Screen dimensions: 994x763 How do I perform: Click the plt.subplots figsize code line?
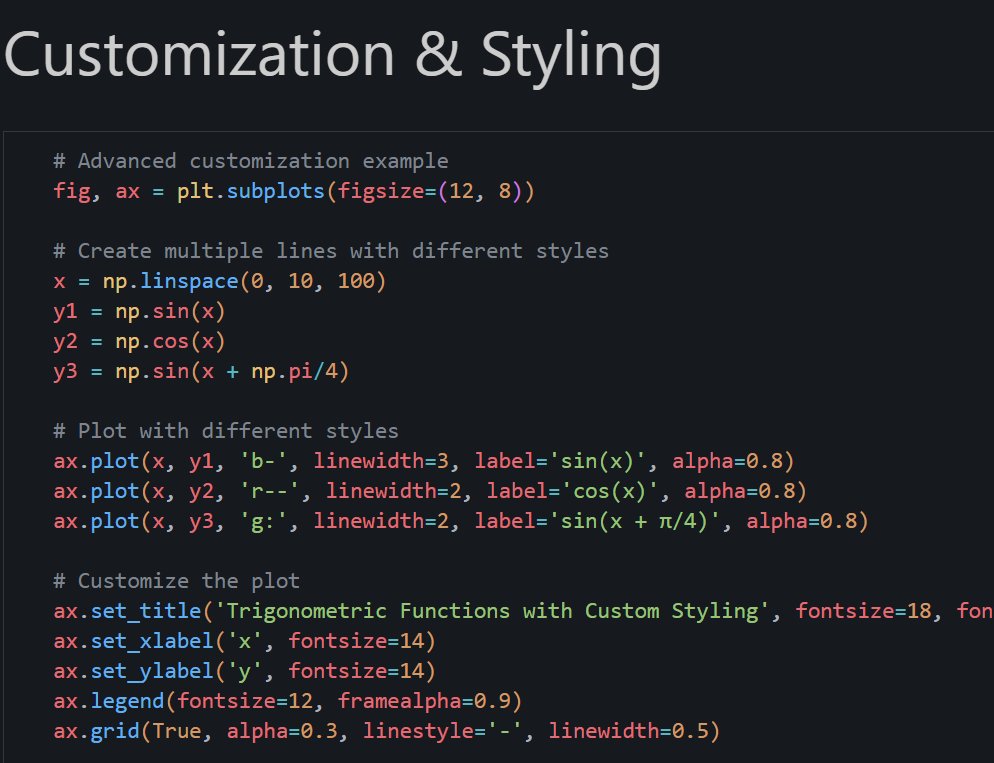pos(294,191)
